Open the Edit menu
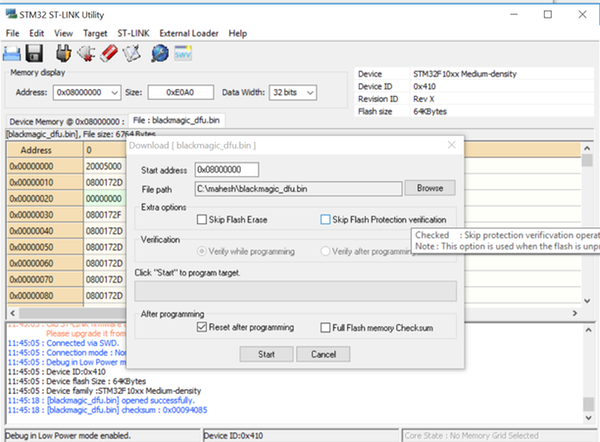This screenshot has height=442, width=600. click(36, 33)
